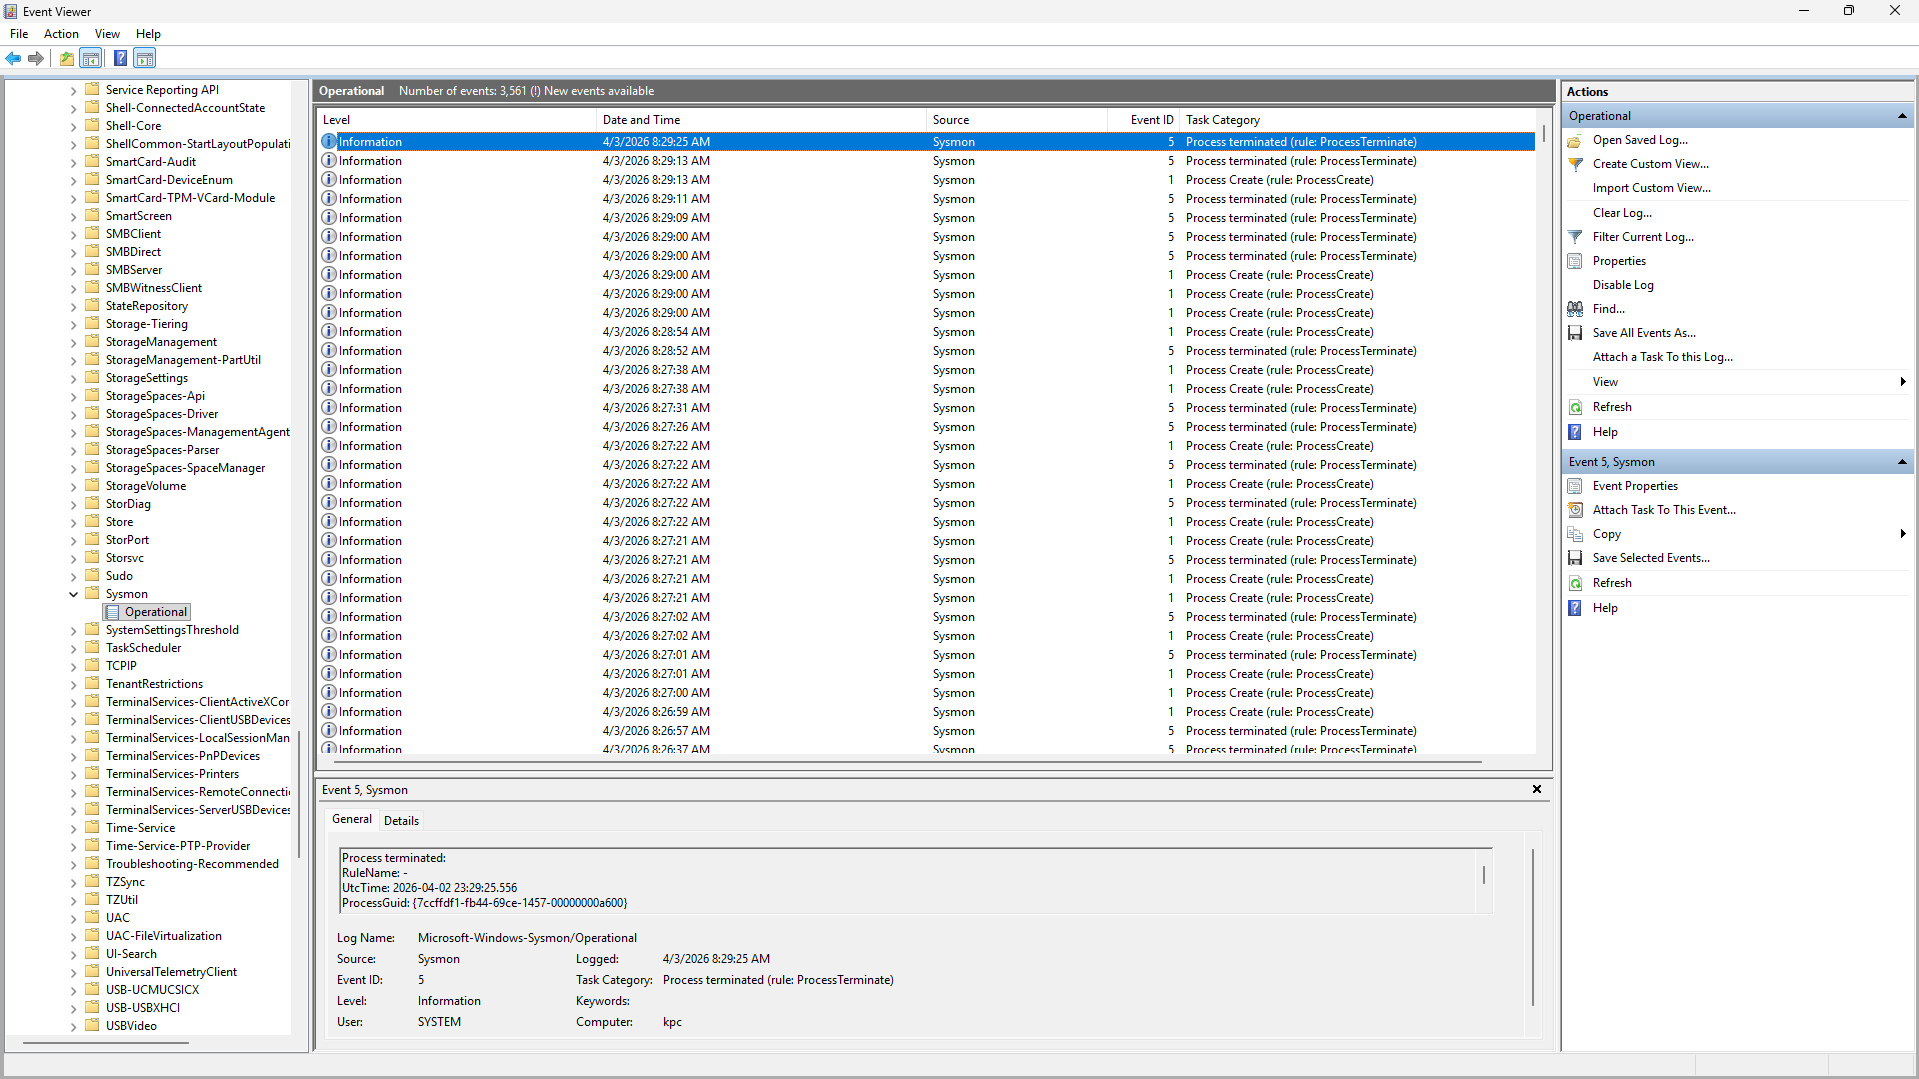Click the Save All Events floppy icon

click(1575, 333)
